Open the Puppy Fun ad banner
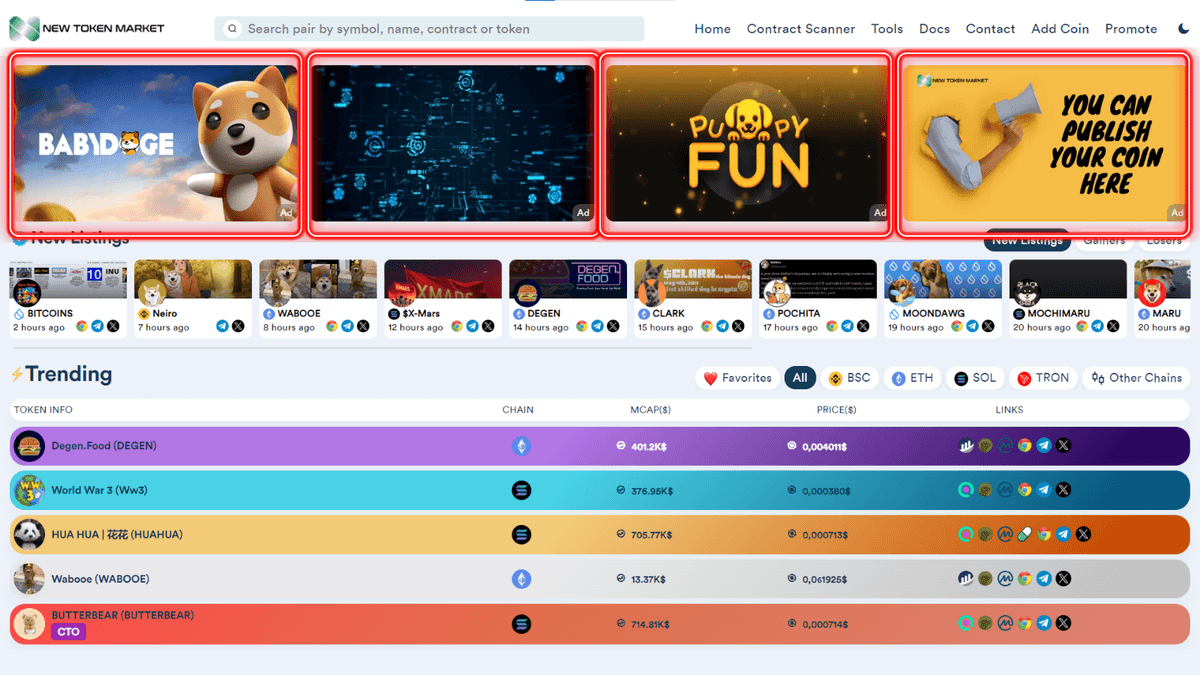The width and height of the screenshot is (1200, 675). 747,144
